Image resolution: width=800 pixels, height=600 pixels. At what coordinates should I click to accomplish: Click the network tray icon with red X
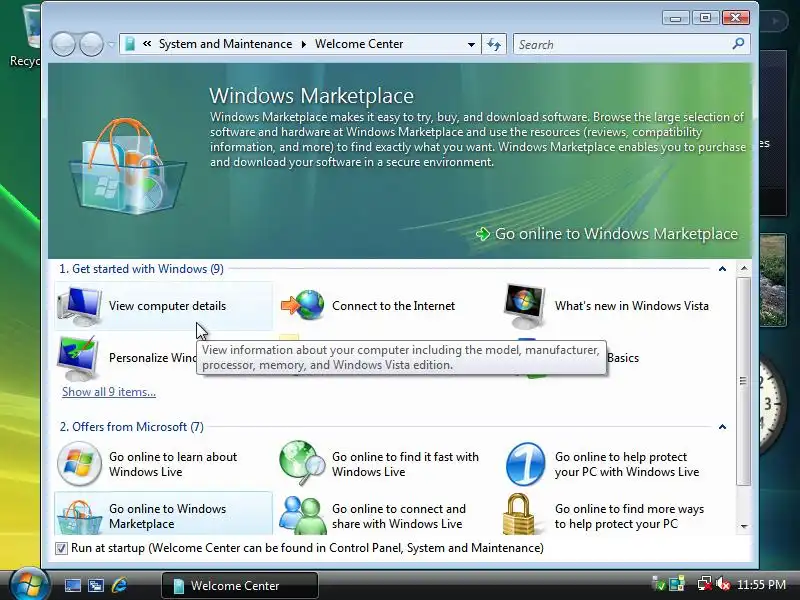click(705, 584)
